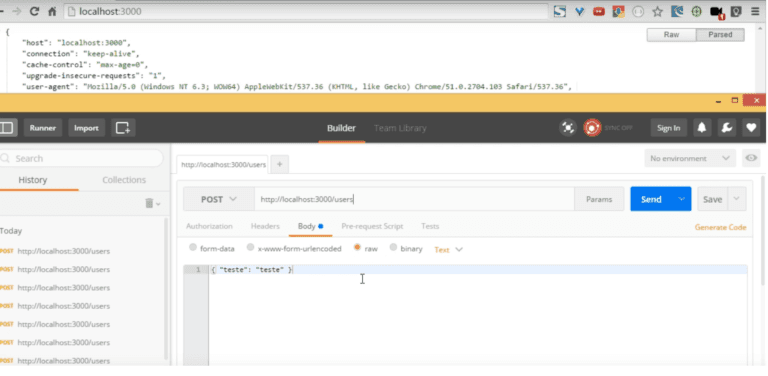Bookmark page with Chrome star icon
The image size is (768, 376).
click(657, 12)
